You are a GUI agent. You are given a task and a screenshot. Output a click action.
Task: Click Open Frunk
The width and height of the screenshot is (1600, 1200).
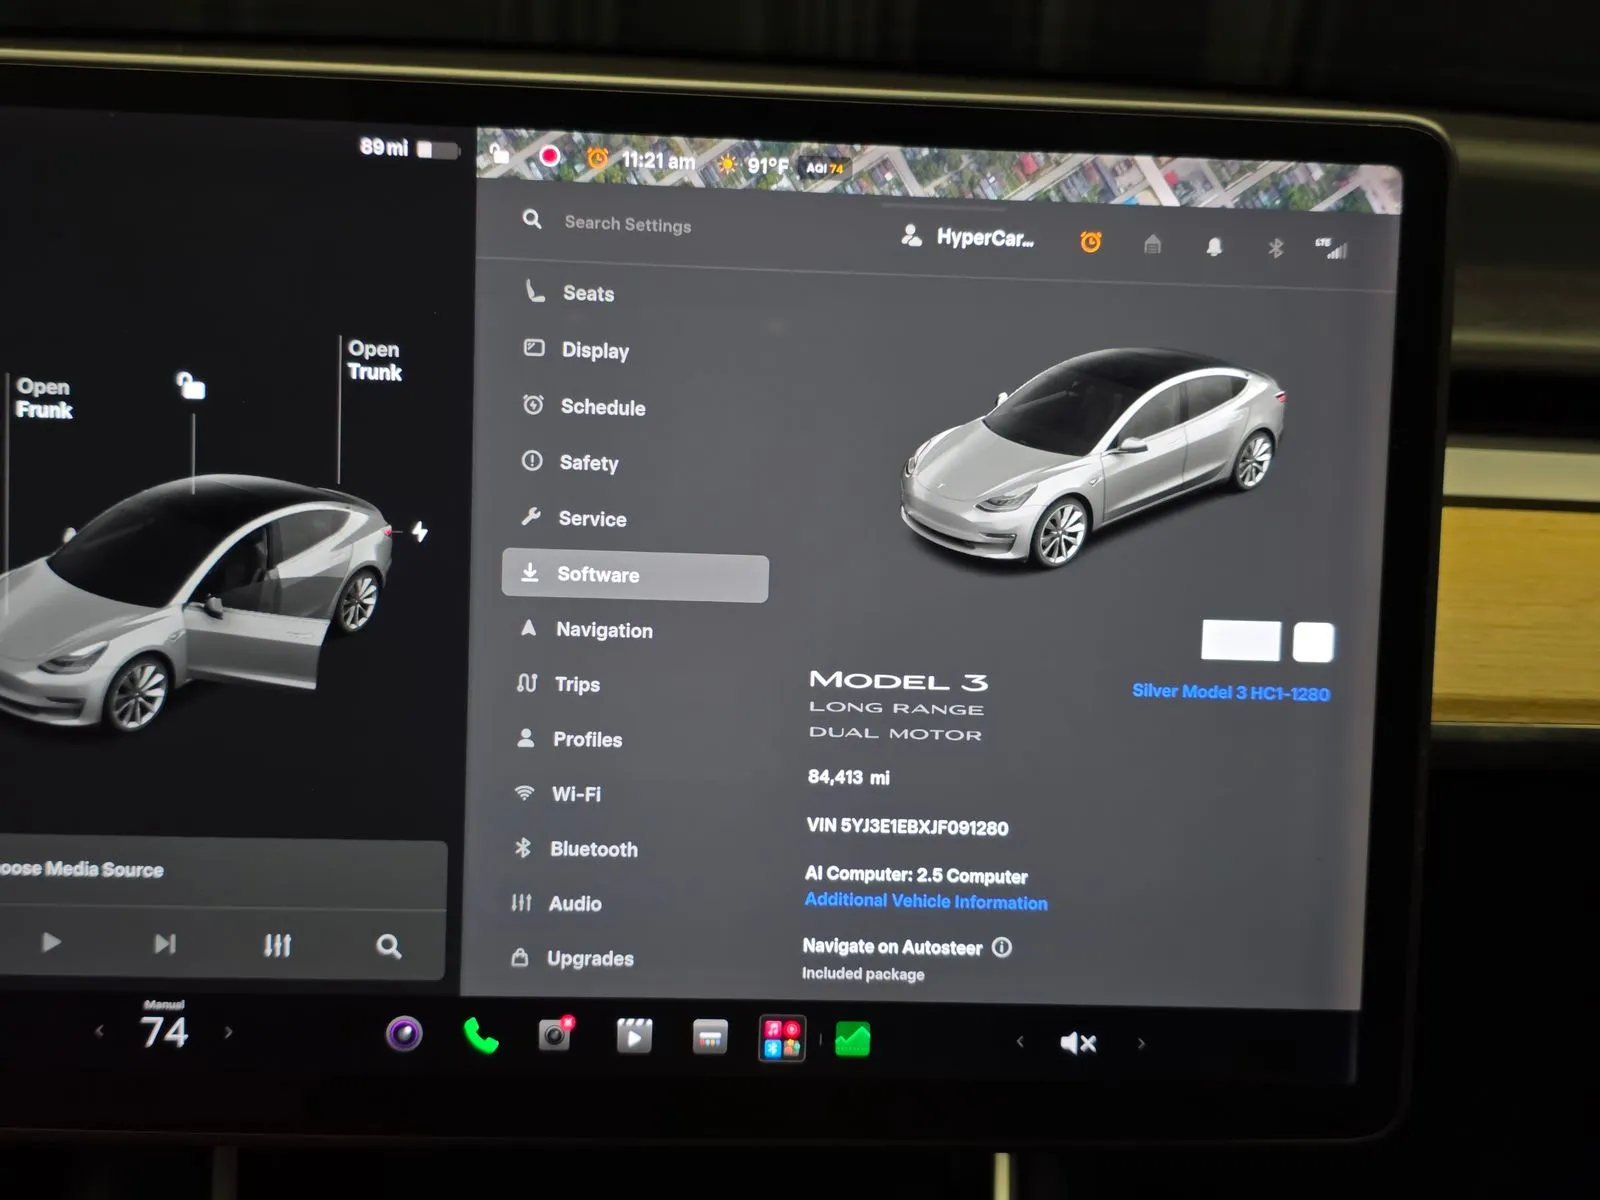coord(44,398)
